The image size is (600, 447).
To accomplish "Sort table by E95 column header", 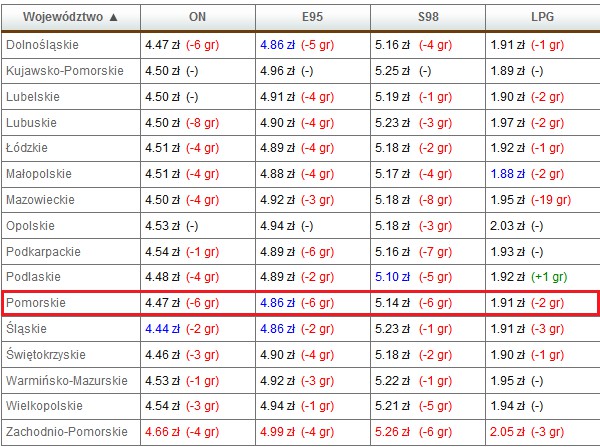I will [313, 17].
